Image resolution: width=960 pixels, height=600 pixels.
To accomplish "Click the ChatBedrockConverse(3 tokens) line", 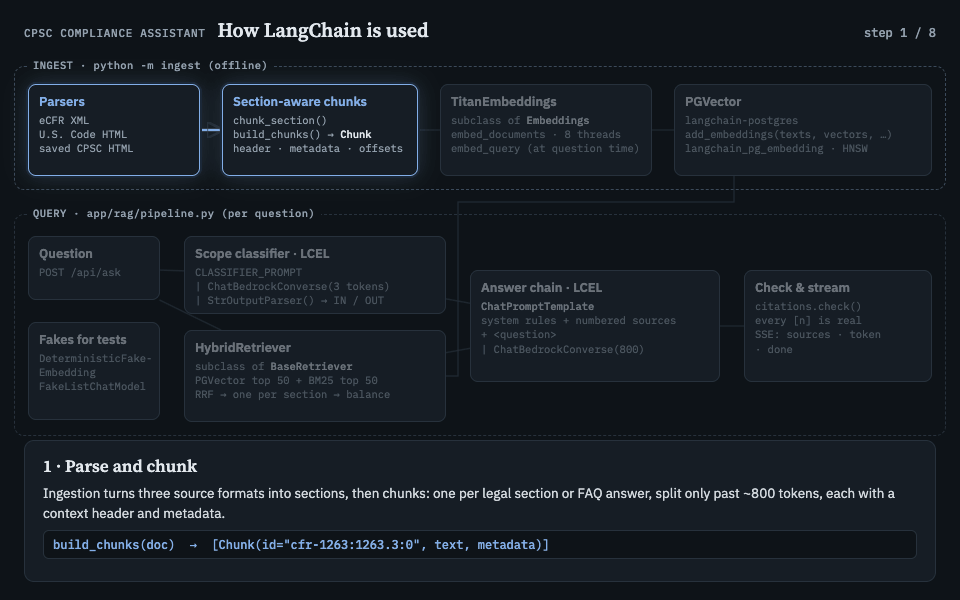I will coord(292,287).
